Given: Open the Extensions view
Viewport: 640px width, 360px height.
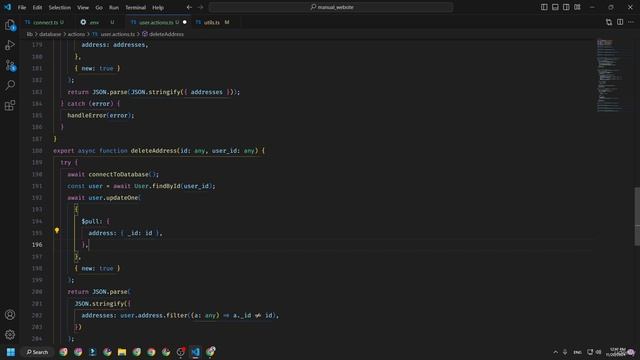Looking at the screenshot, I should (x=10, y=105).
